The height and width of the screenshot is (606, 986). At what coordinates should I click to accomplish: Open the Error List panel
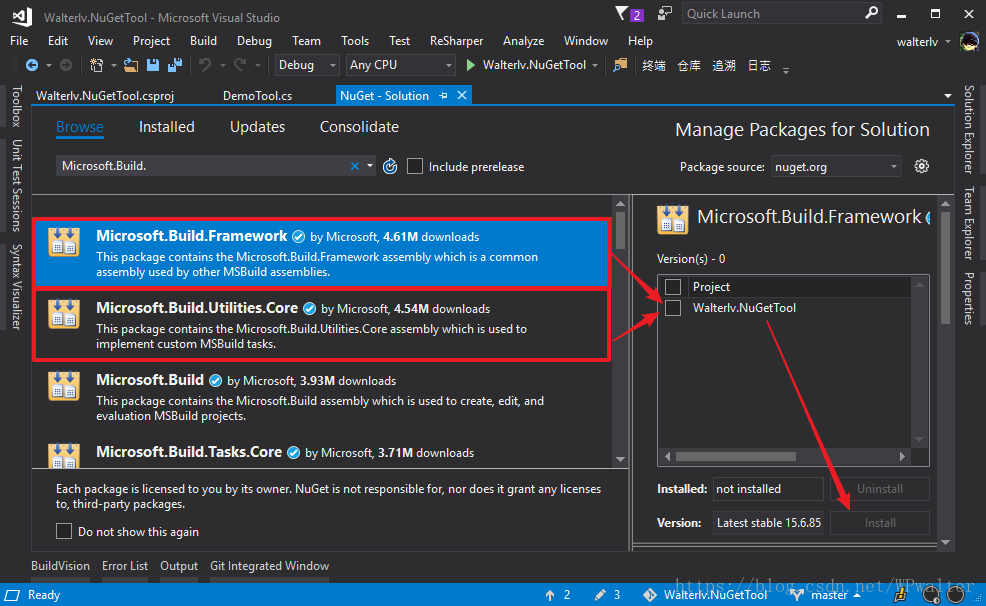pyautogui.click(x=125, y=566)
